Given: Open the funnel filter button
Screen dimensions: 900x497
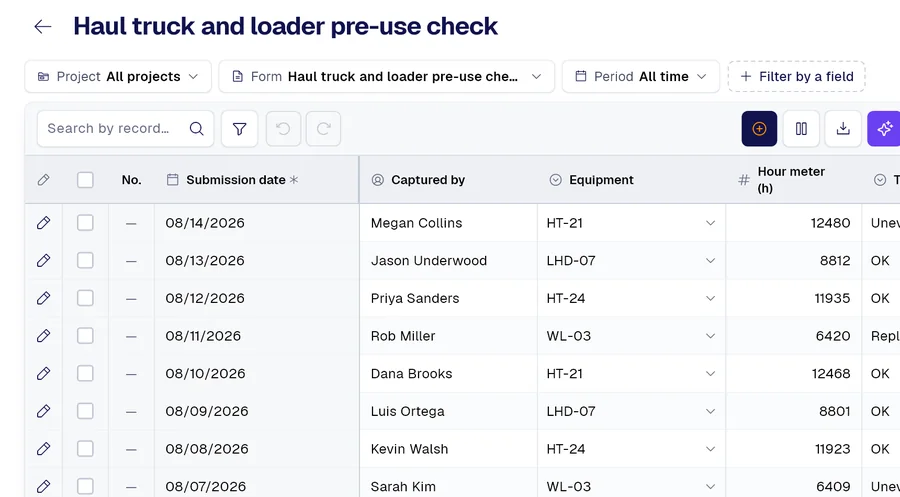Looking at the screenshot, I should 239,129.
